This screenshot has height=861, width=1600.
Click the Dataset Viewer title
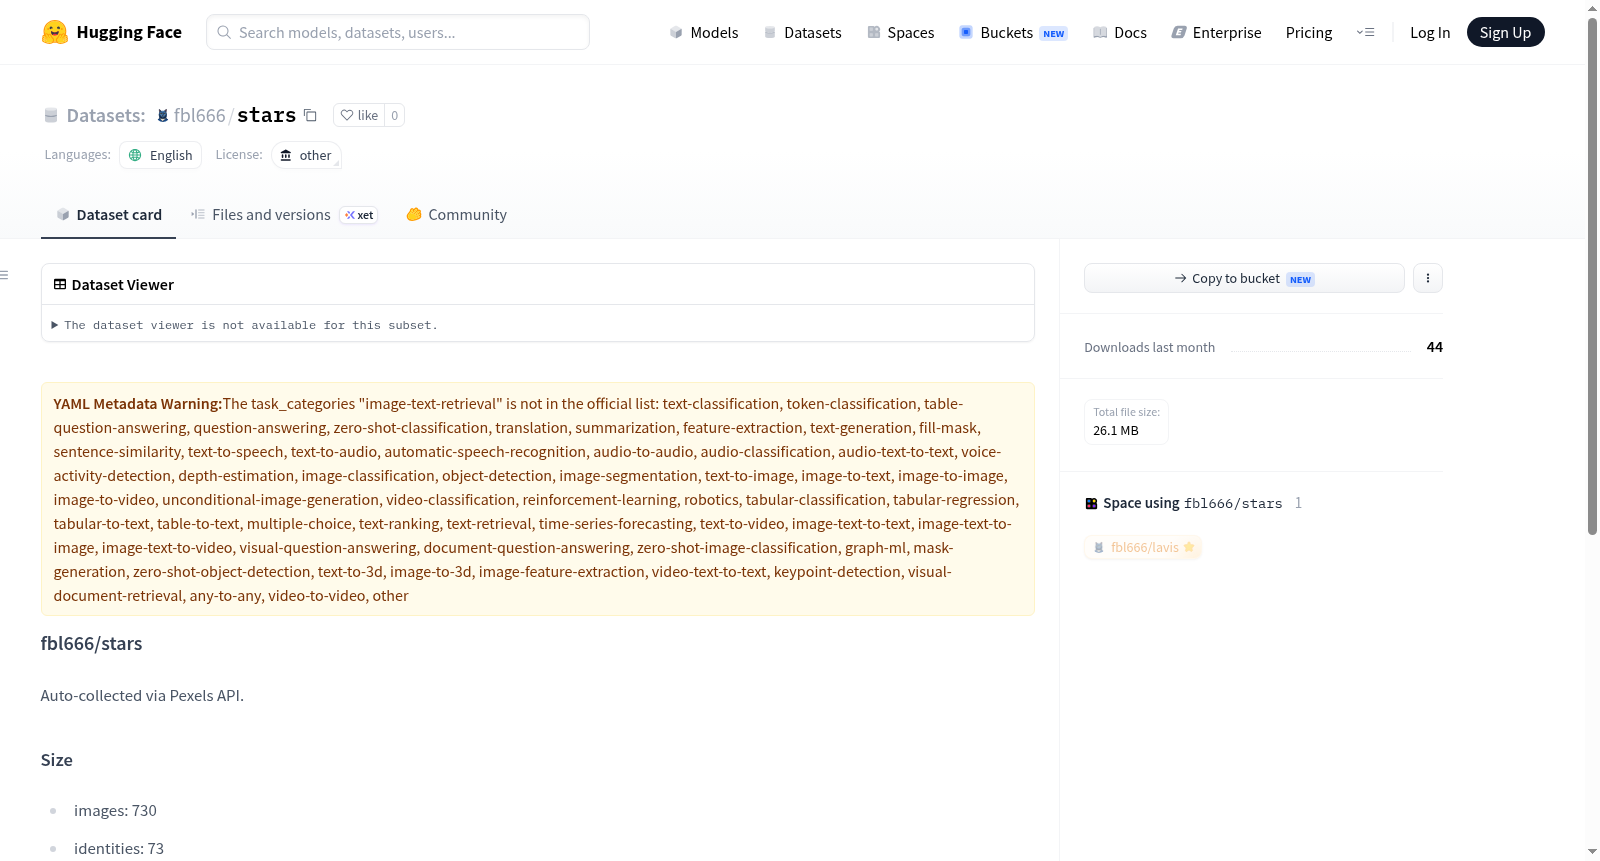pyautogui.click(x=123, y=285)
